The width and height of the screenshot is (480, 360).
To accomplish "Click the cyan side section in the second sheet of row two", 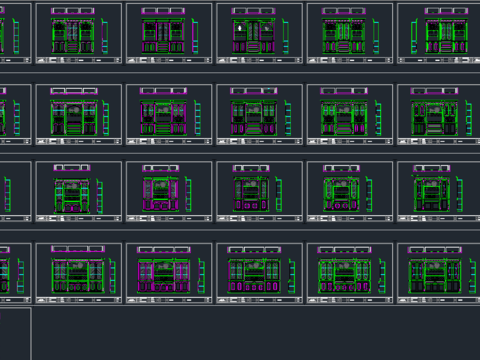I will click(197, 118).
